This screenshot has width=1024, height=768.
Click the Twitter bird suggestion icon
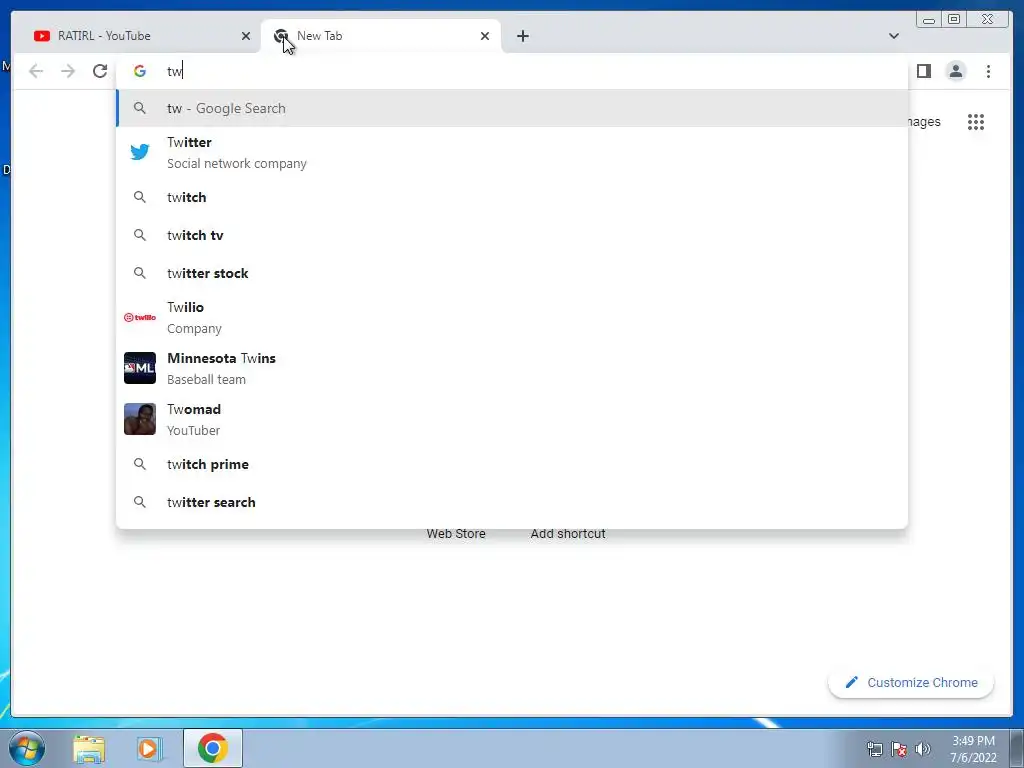140,152
